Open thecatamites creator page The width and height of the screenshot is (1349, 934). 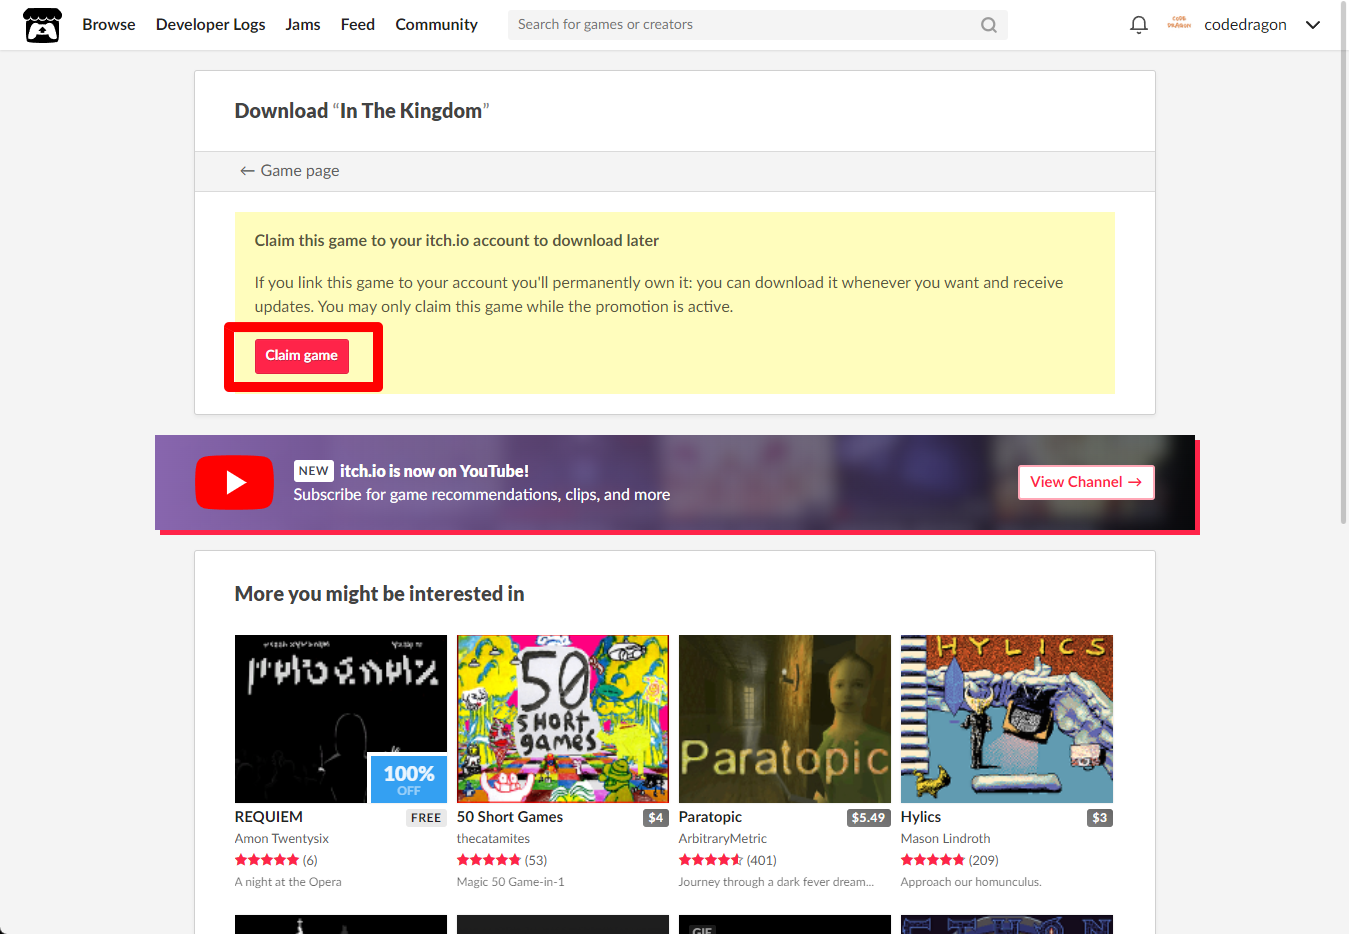point(494,839)
